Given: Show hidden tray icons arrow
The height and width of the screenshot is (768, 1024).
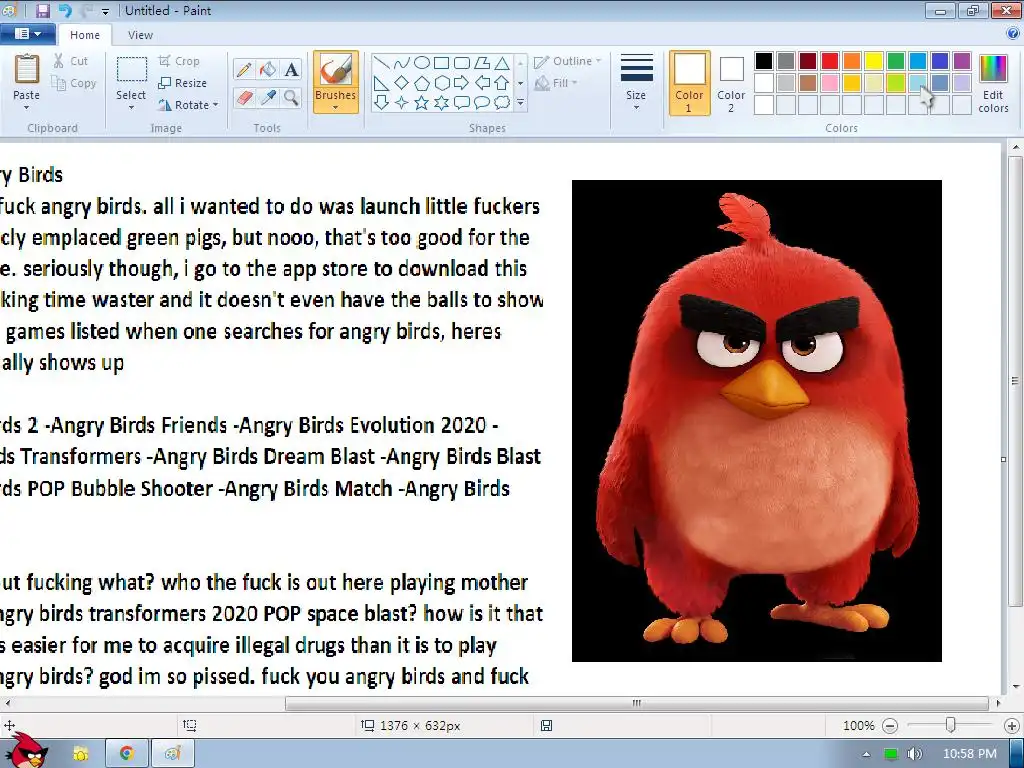Looking at the screenshot, I should (866, 754).
